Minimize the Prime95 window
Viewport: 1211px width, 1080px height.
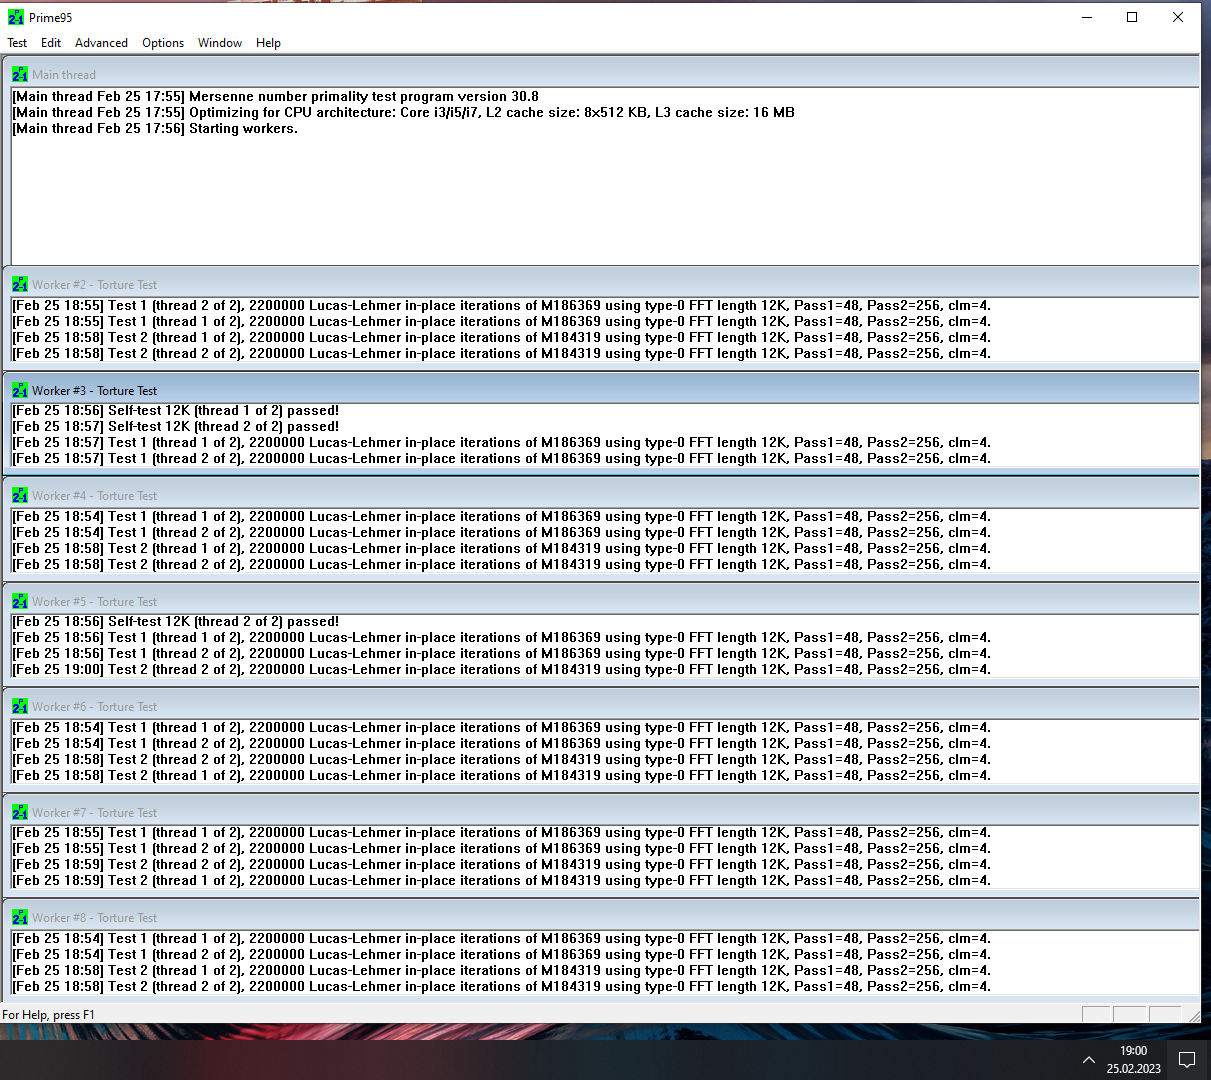click(x=1087, y=17)
